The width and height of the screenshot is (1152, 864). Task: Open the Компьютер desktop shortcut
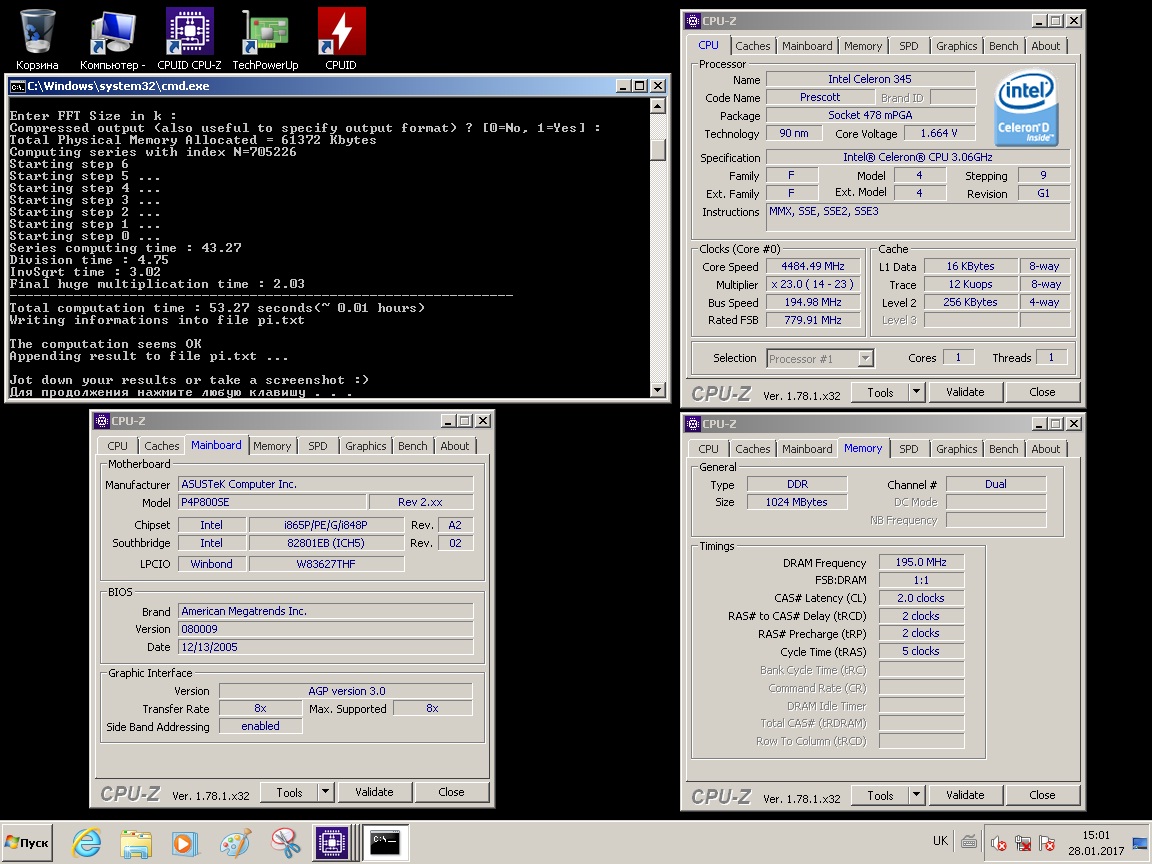tap(113, 39)
